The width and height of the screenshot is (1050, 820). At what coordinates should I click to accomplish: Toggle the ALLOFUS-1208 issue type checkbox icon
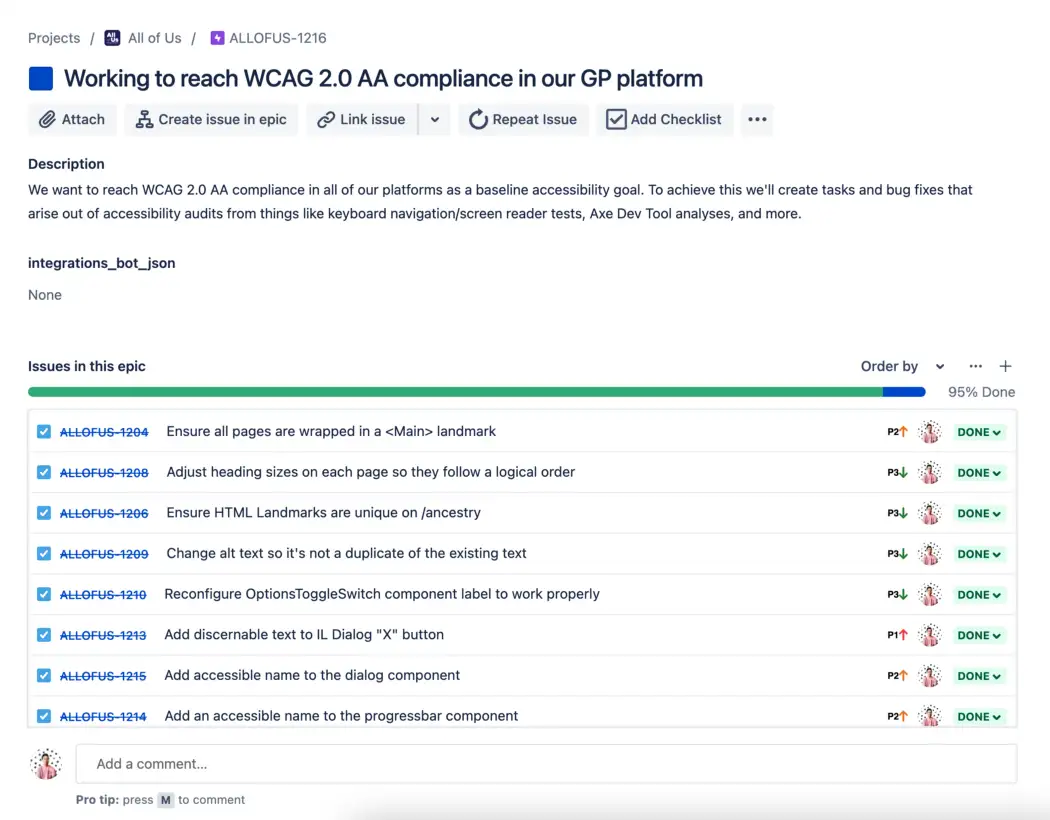pos(44,473)
